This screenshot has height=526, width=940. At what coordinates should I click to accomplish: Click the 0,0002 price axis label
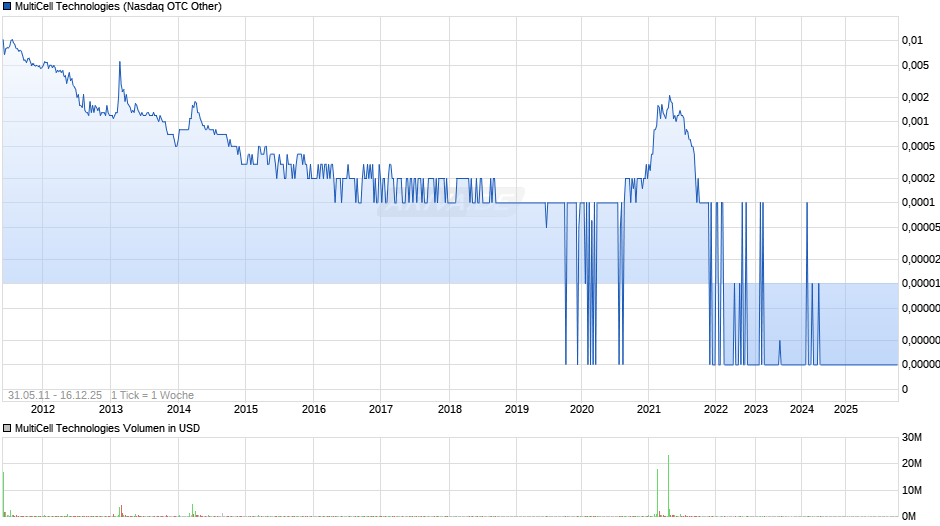coord(918,178)
